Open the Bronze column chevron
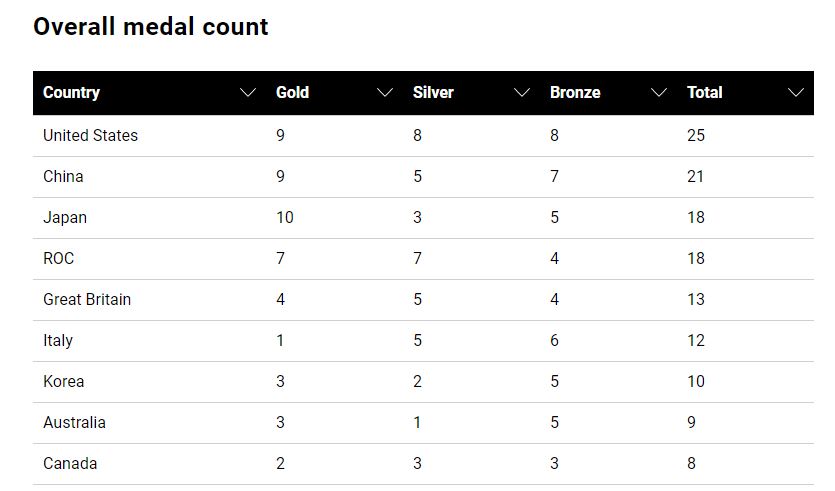Image resolution: width=835 pixels, height=491 pixels. (659, 93)
